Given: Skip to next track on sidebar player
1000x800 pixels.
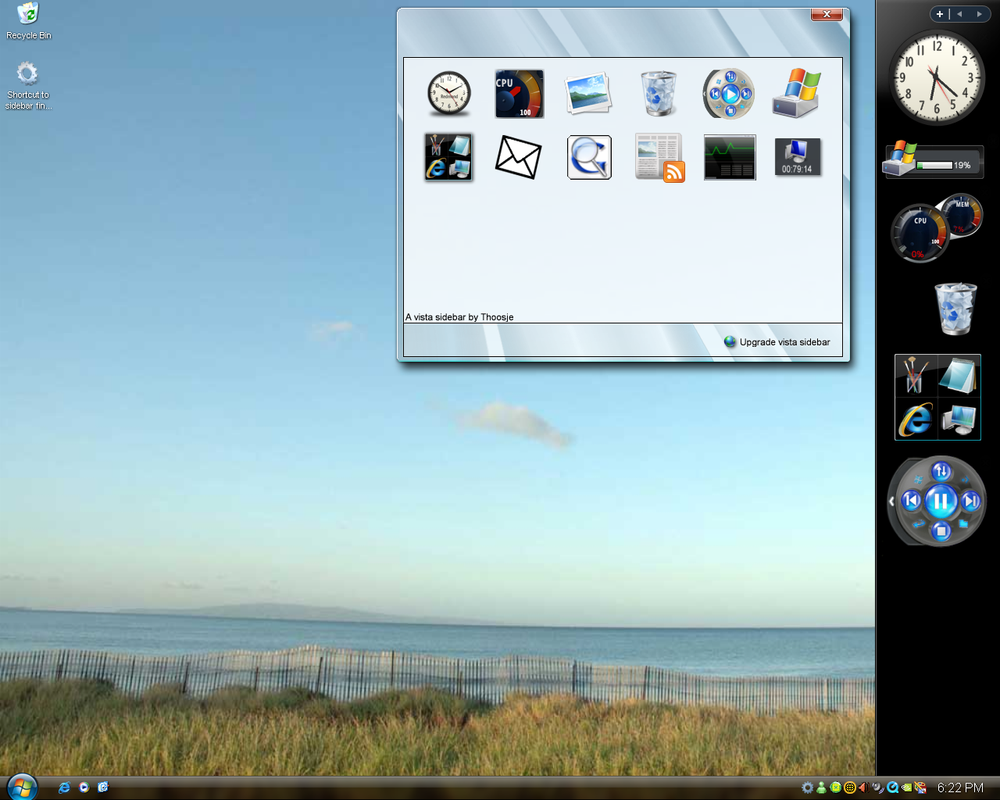Looking at the screenshot, I should pyautogui.click(x=971, y=501).
